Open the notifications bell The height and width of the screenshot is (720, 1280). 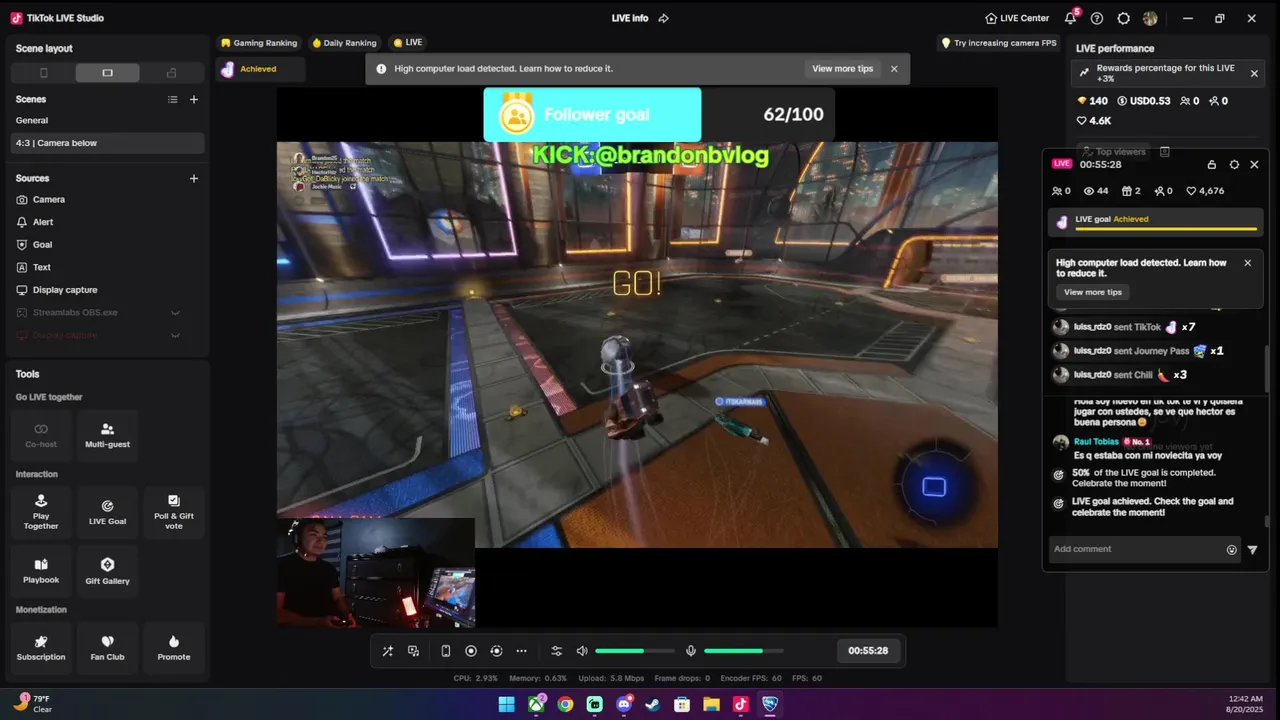click(1071, 18)
